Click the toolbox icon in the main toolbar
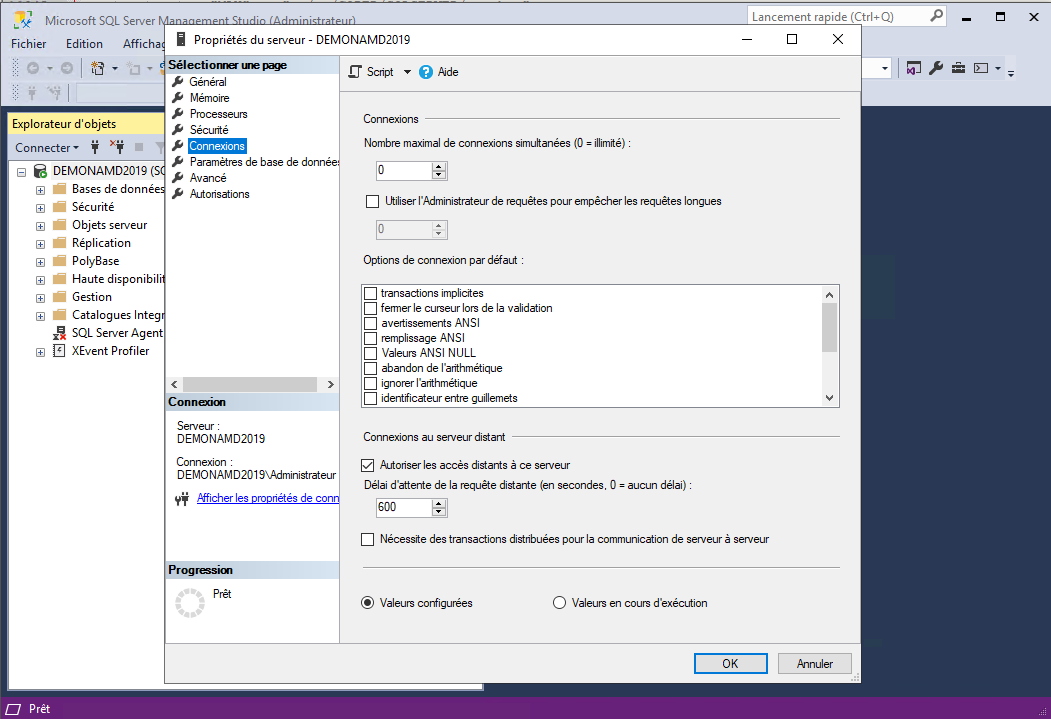Viewport: 1051px width, 719px height. coord(959,68)
